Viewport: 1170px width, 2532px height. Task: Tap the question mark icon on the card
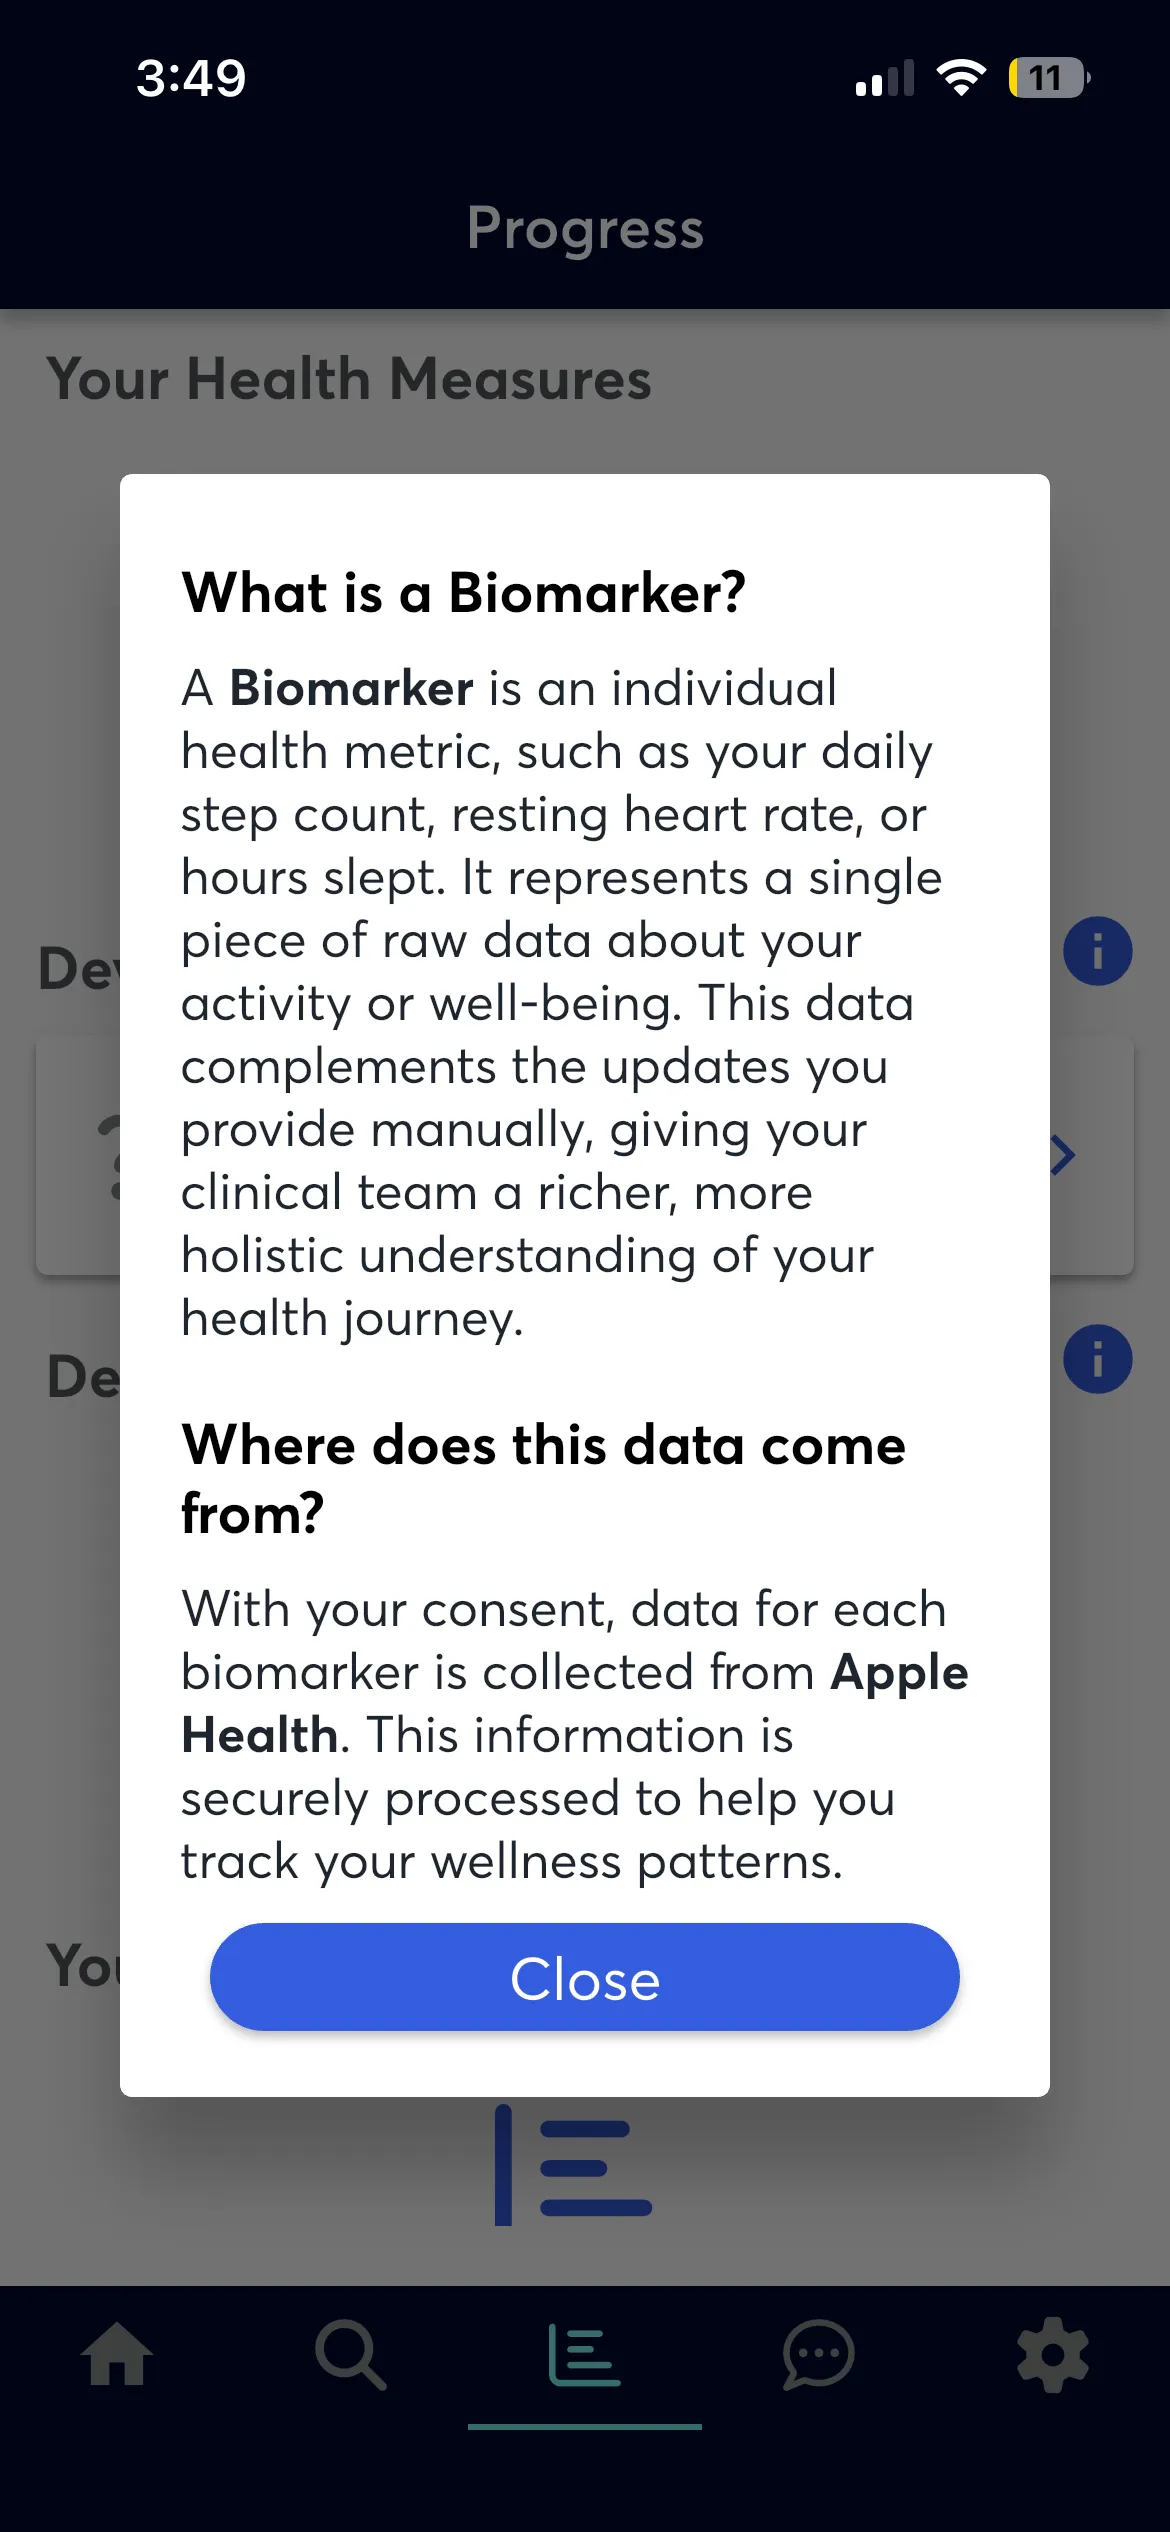click(x=108, y=1156)
